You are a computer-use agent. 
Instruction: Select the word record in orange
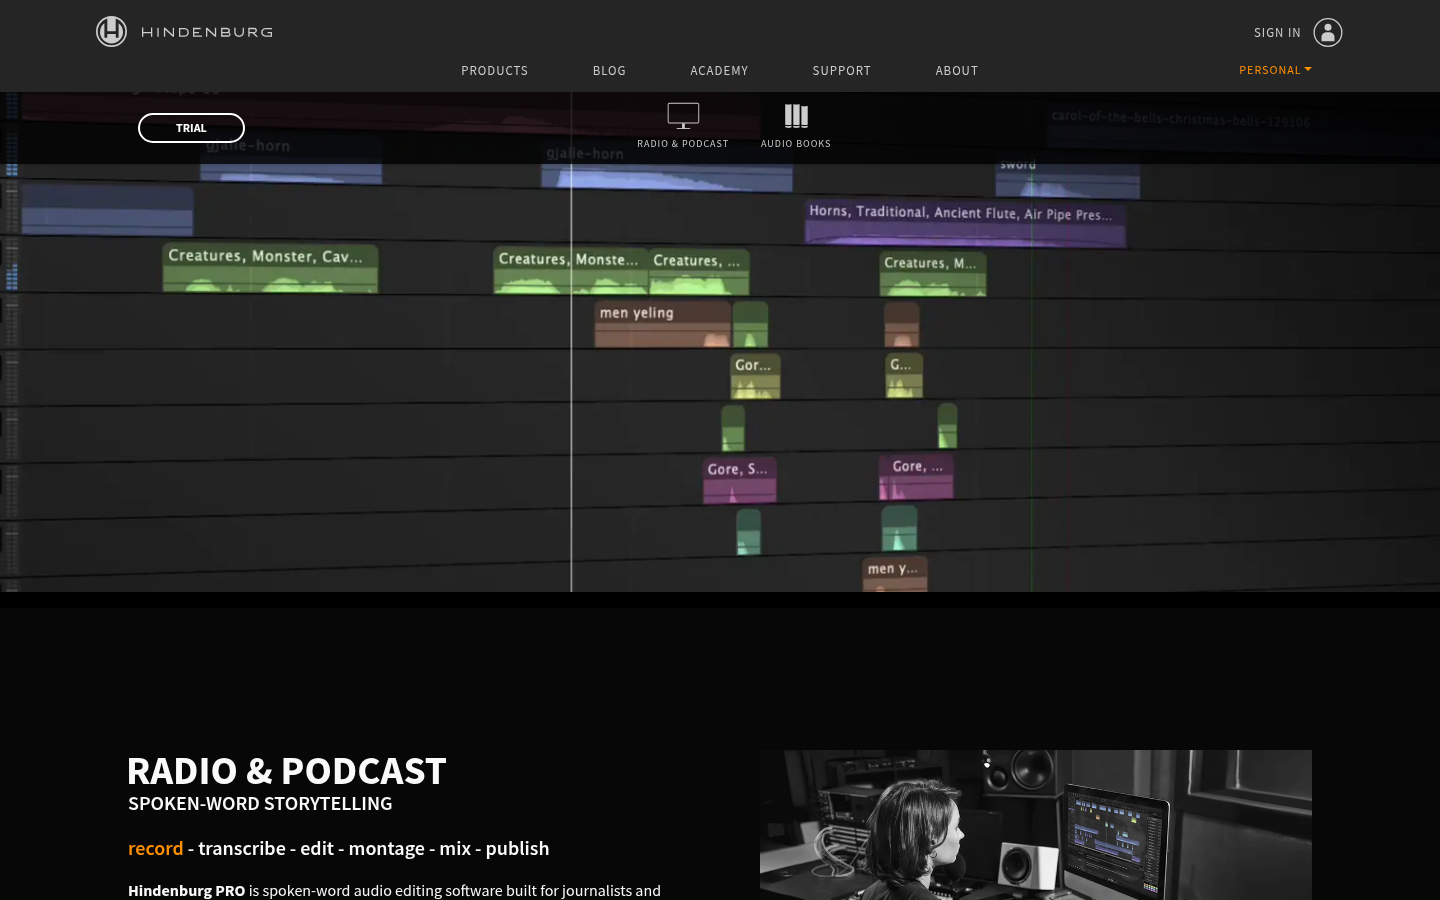tap(156, 848)
